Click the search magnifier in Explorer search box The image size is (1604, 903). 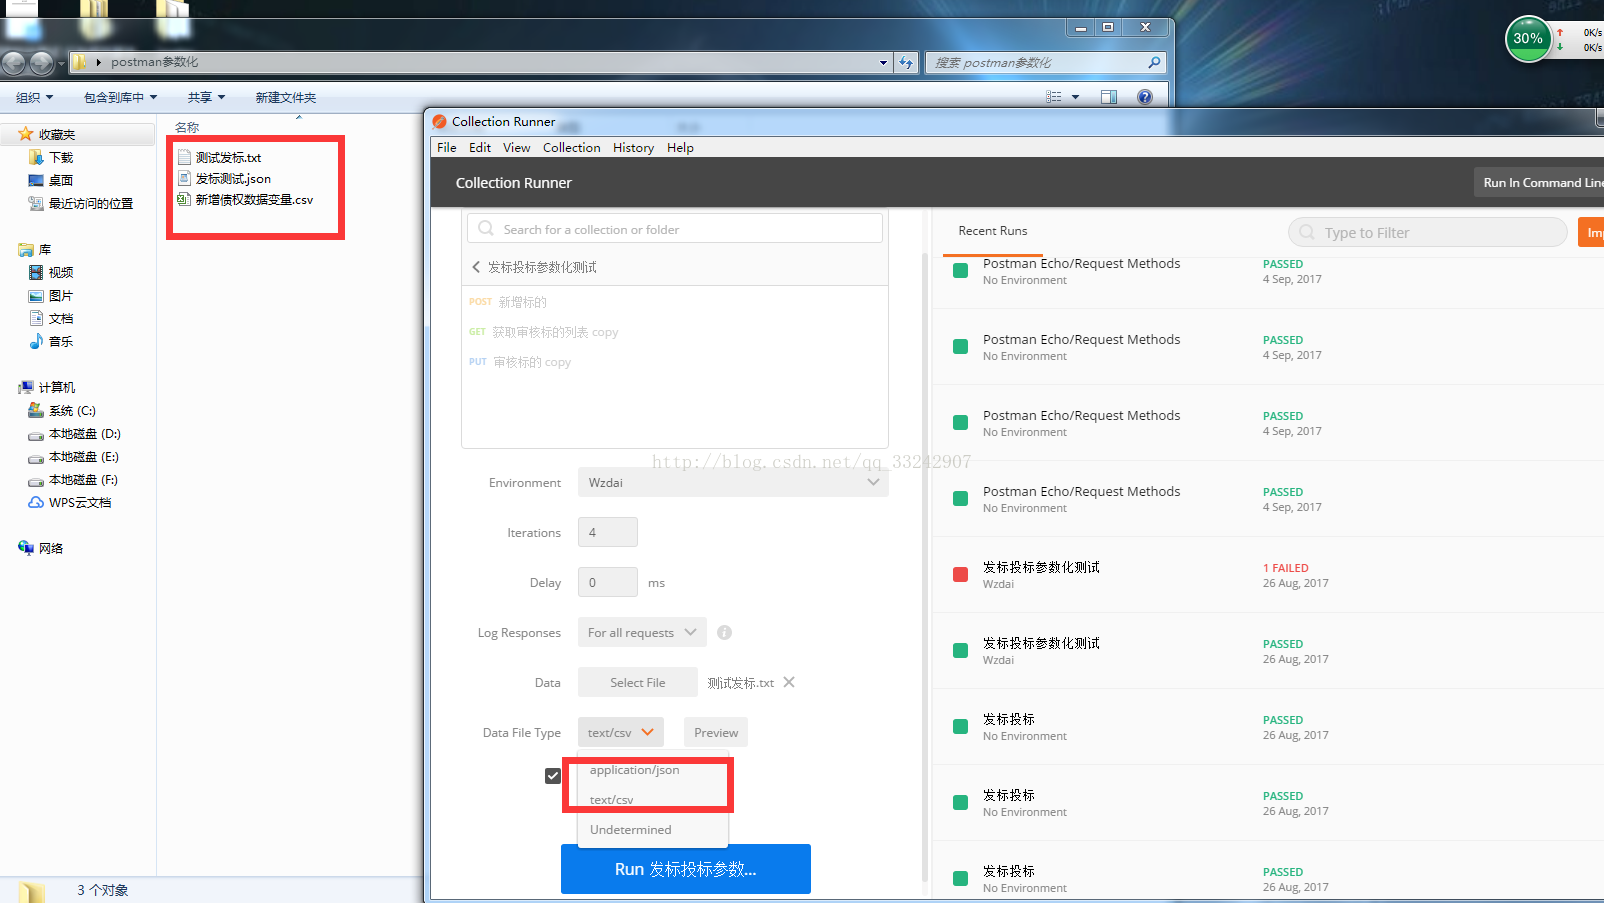[1154, 62]
